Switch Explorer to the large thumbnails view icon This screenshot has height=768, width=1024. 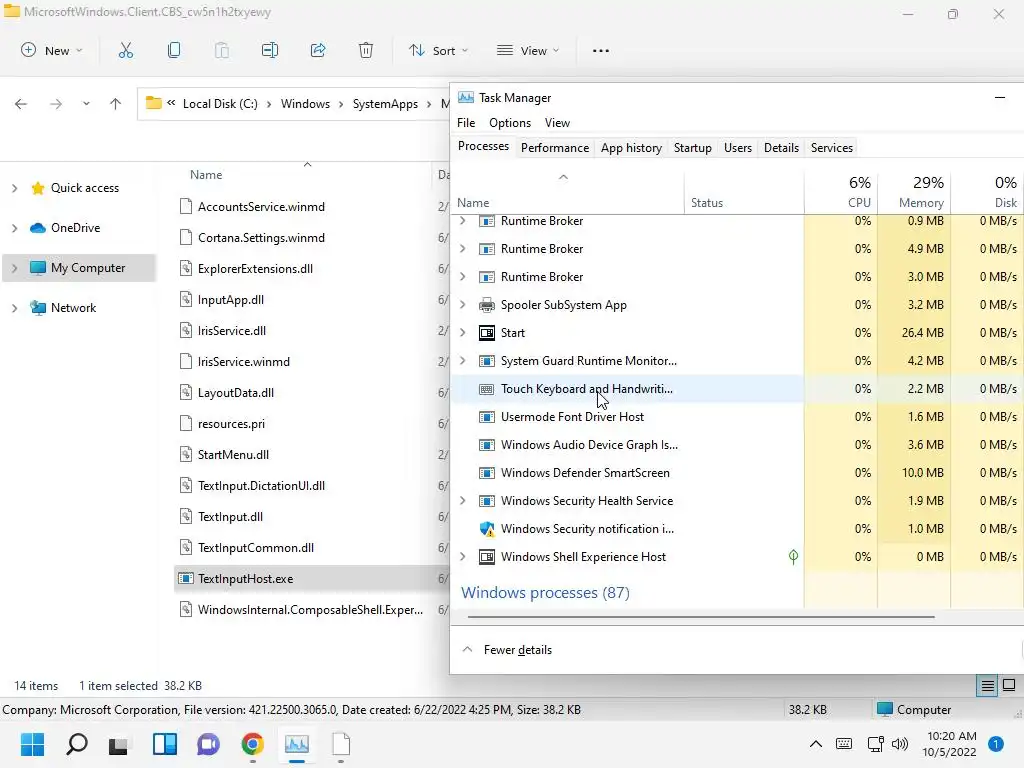pos(1009,686)
